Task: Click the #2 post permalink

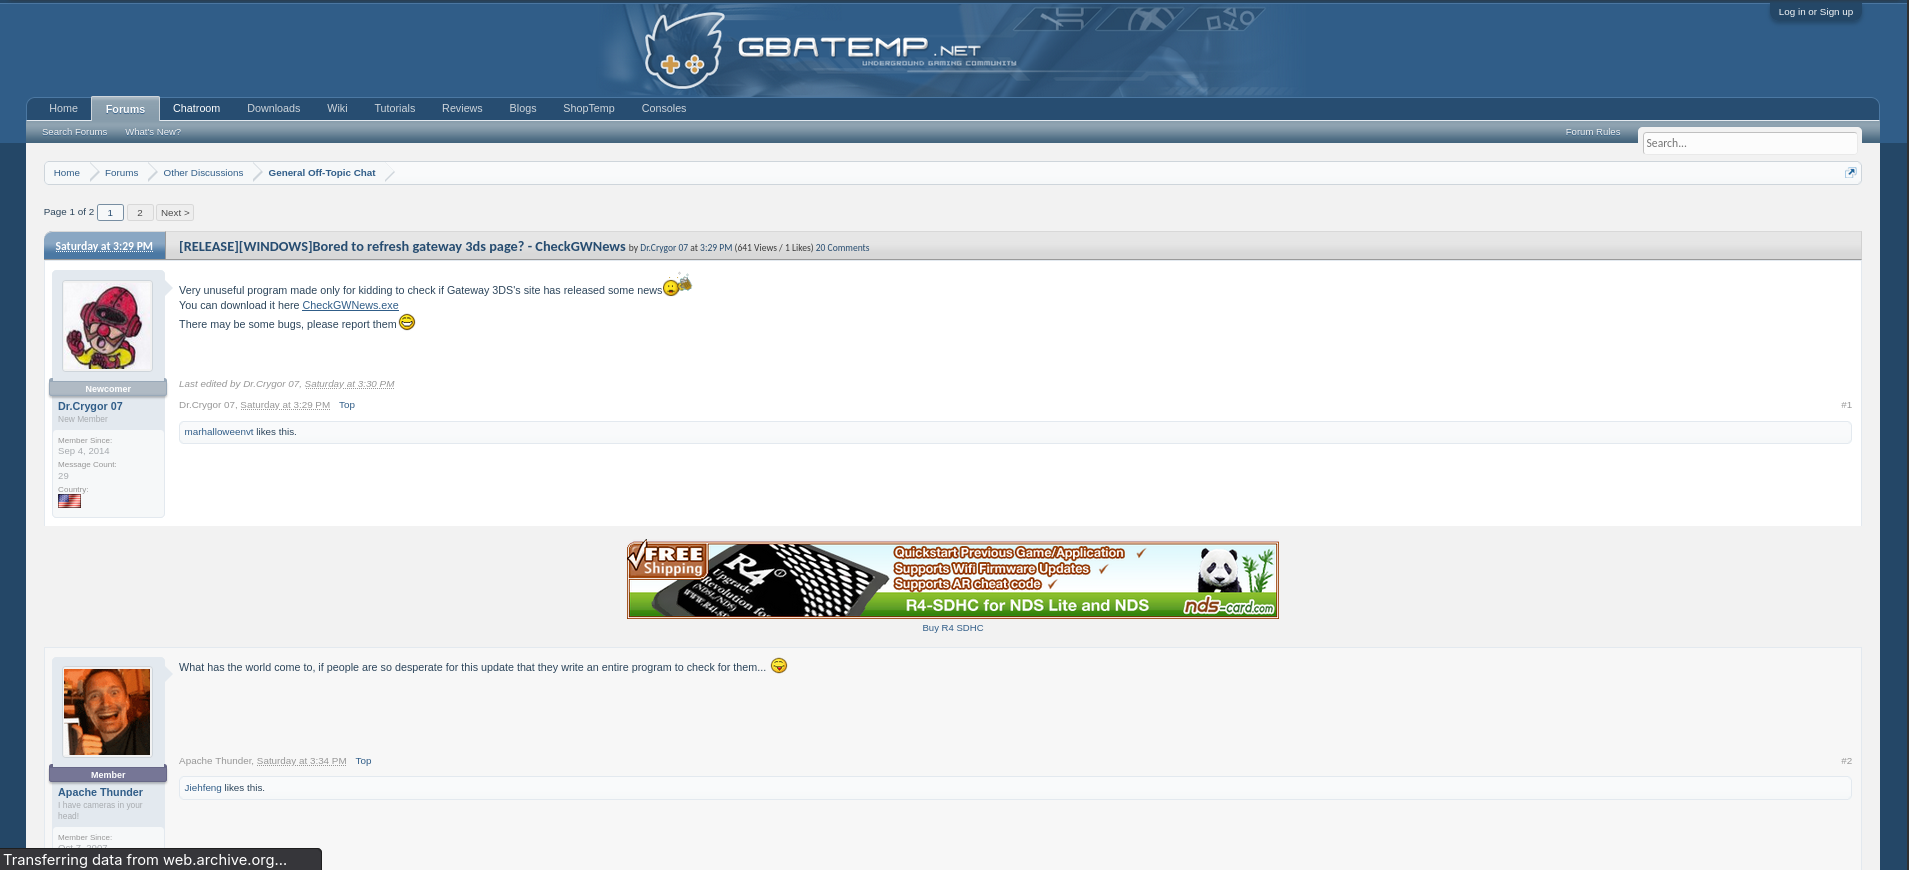Action: click(1846, 761)
